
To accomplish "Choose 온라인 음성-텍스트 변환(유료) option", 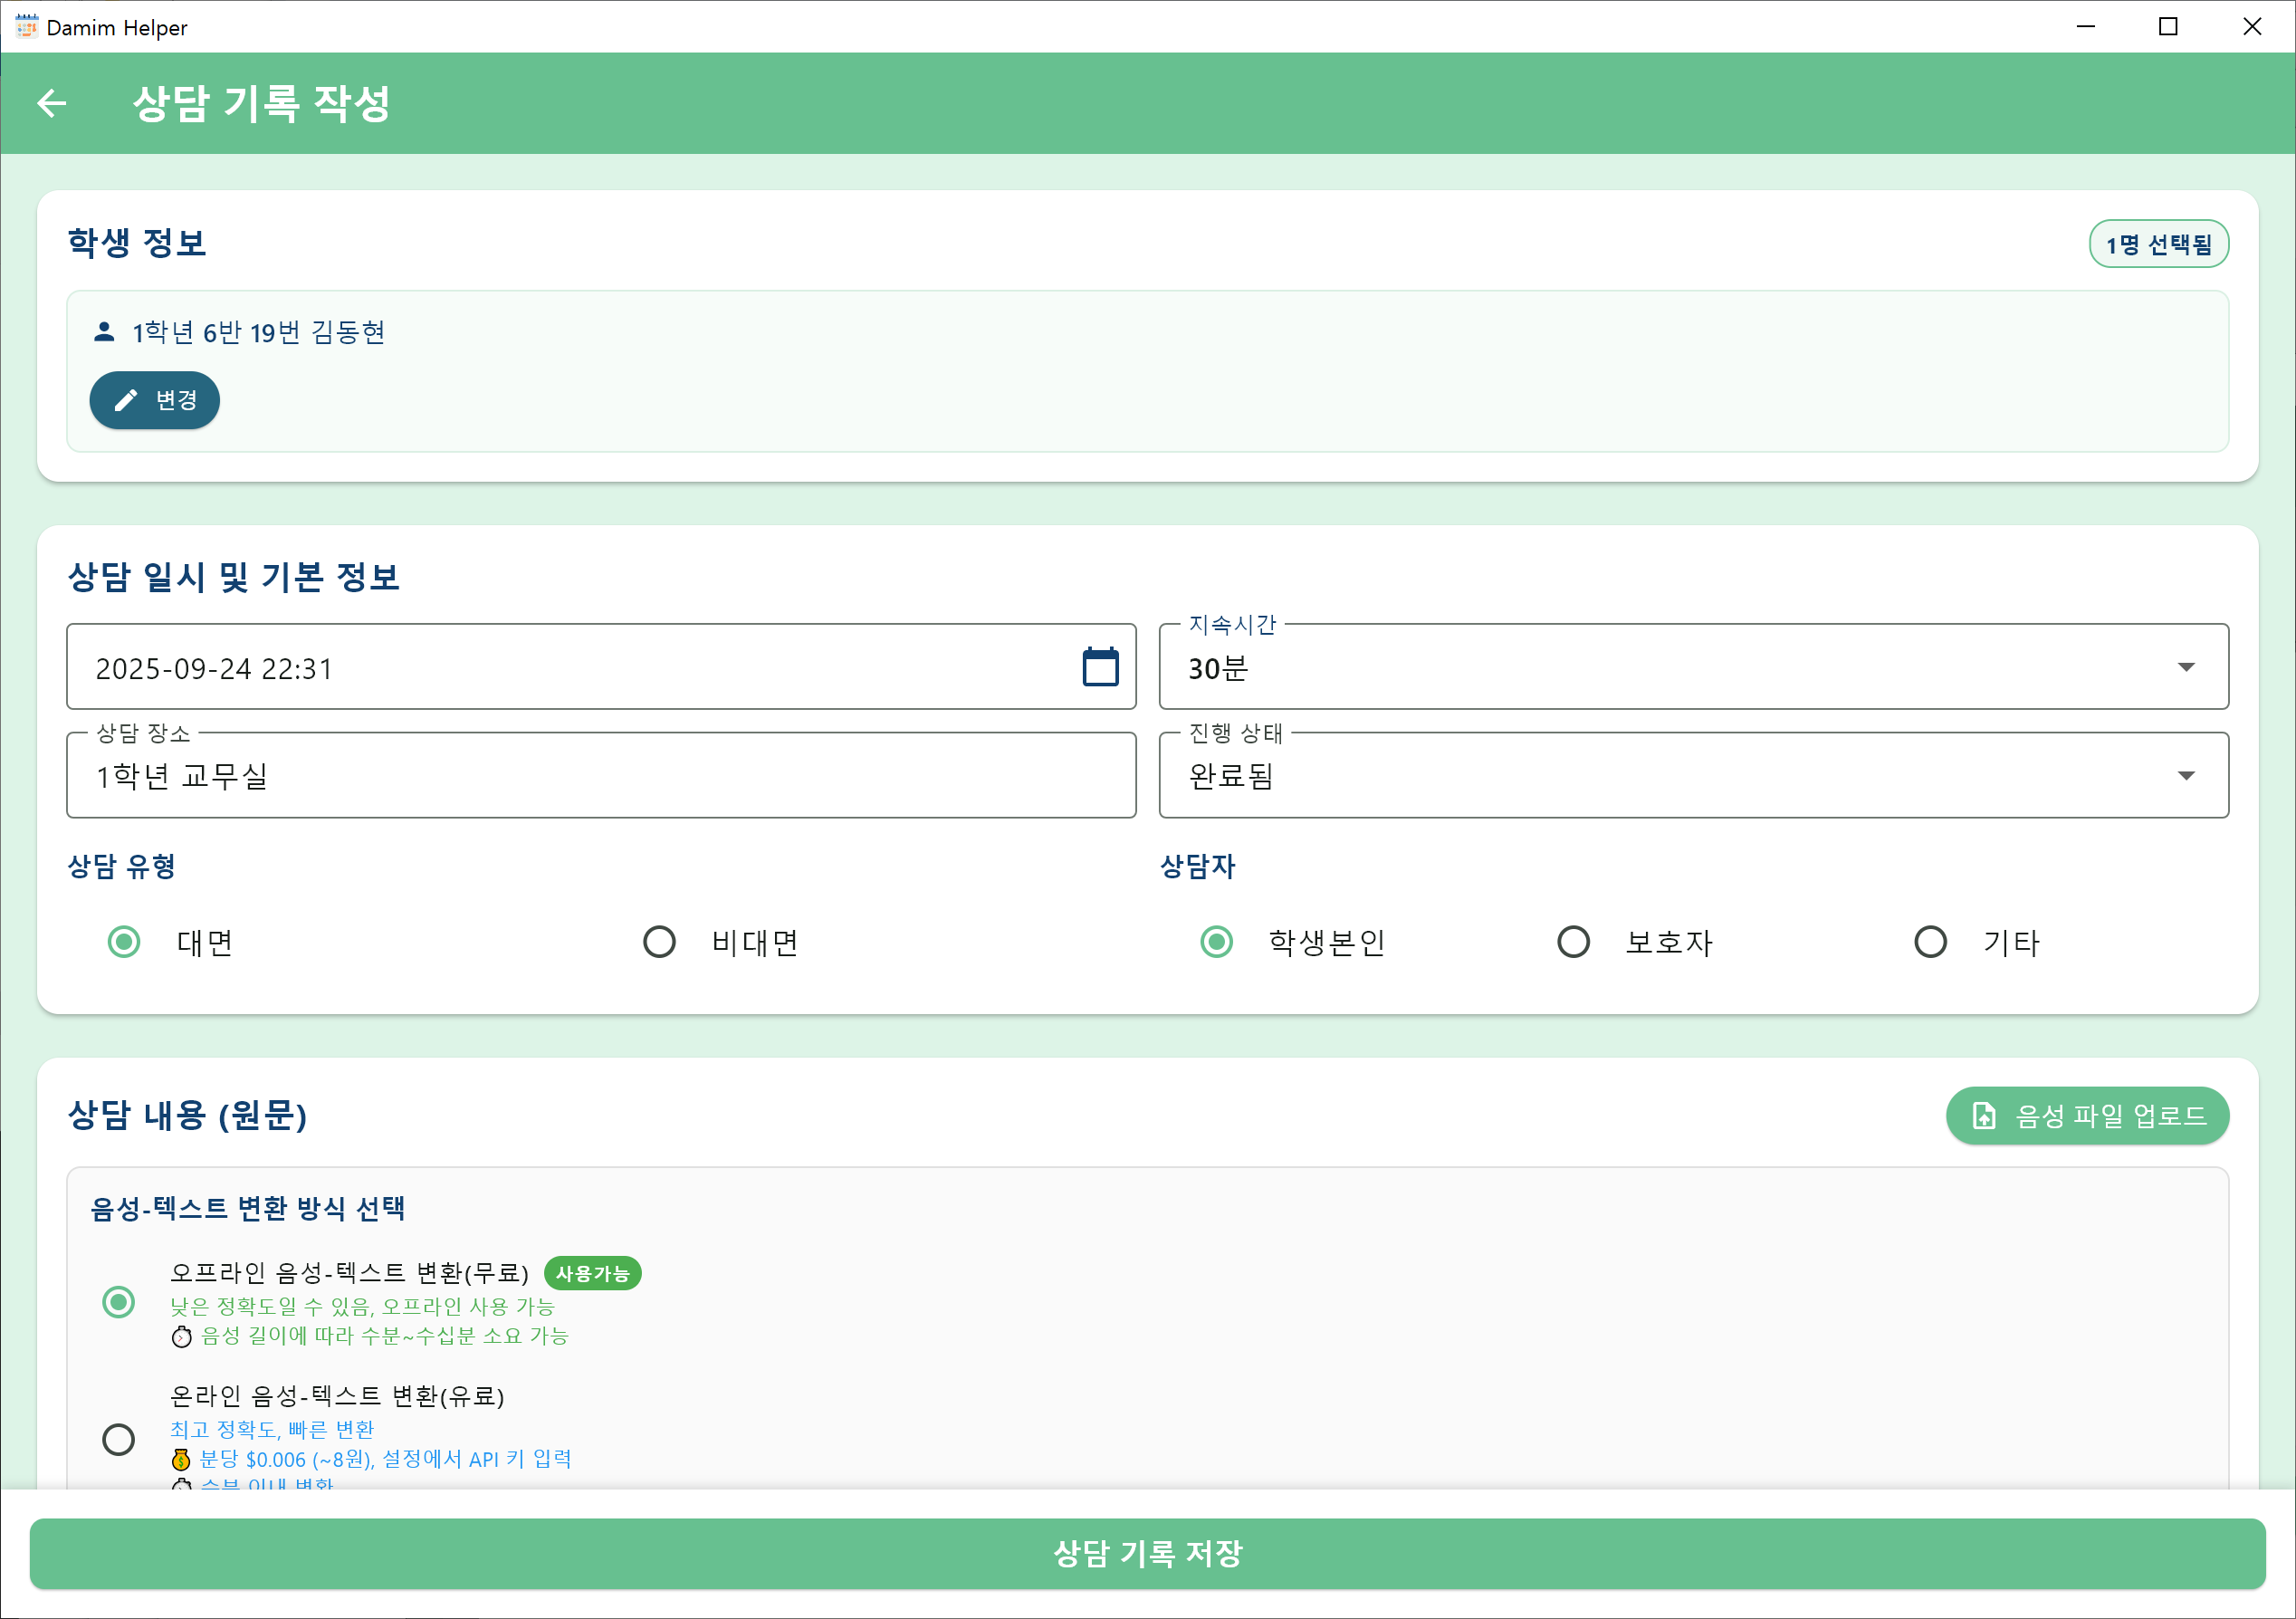I will point(119,1439).
